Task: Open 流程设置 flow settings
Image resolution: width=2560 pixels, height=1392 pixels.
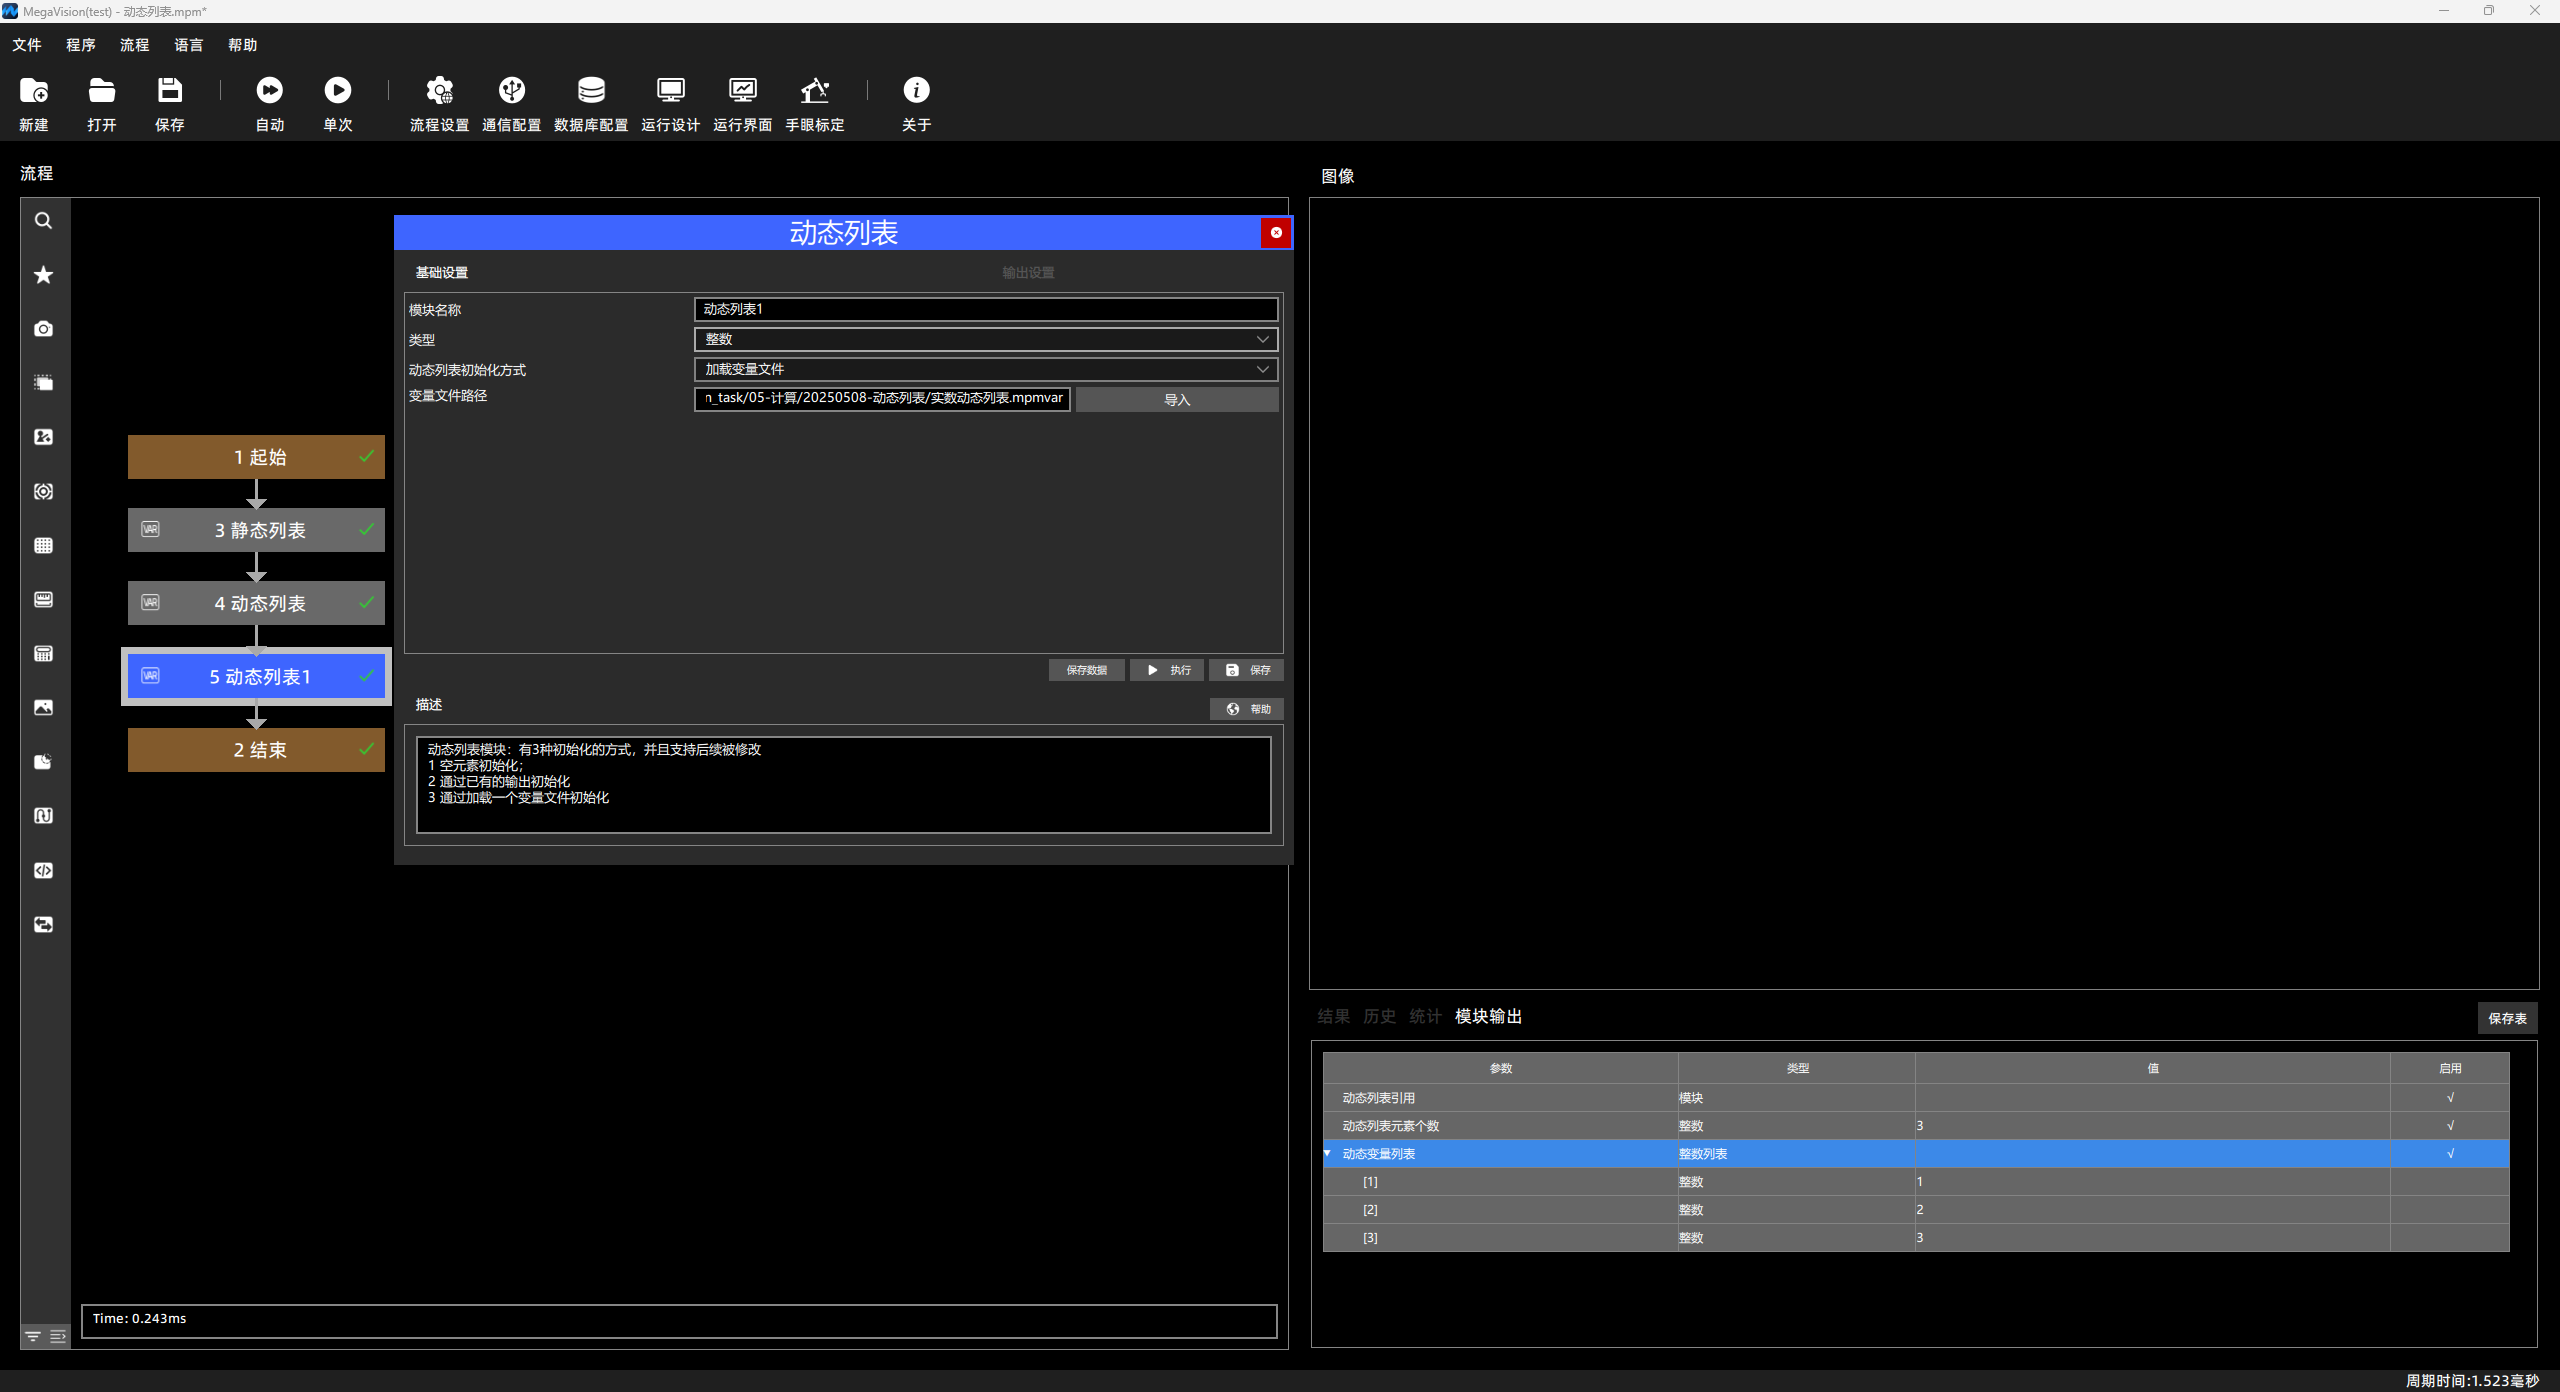Action: (x=440, y=91)
